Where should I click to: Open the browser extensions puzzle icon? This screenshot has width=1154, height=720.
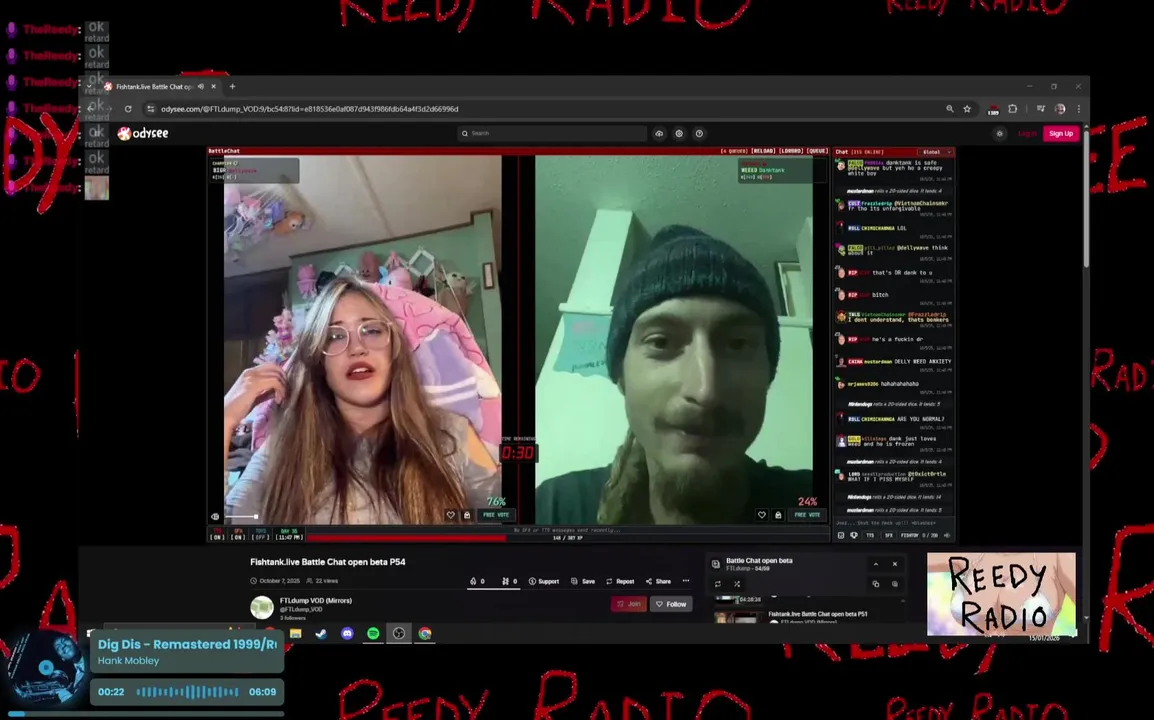(x=1013, y=109)
